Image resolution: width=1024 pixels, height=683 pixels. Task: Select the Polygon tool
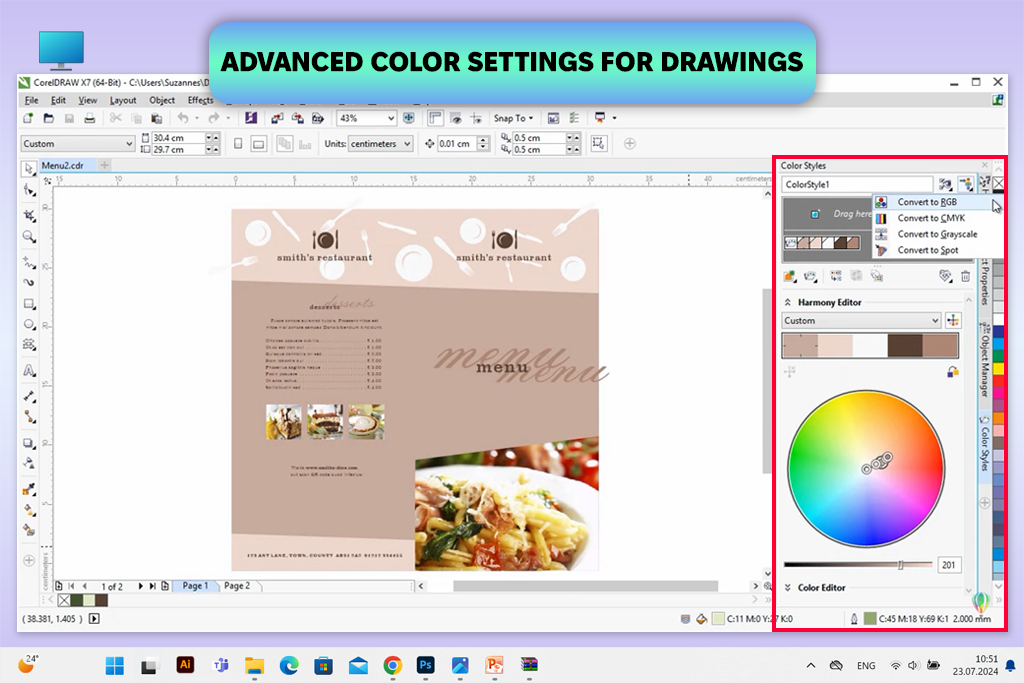pos(29,344)
